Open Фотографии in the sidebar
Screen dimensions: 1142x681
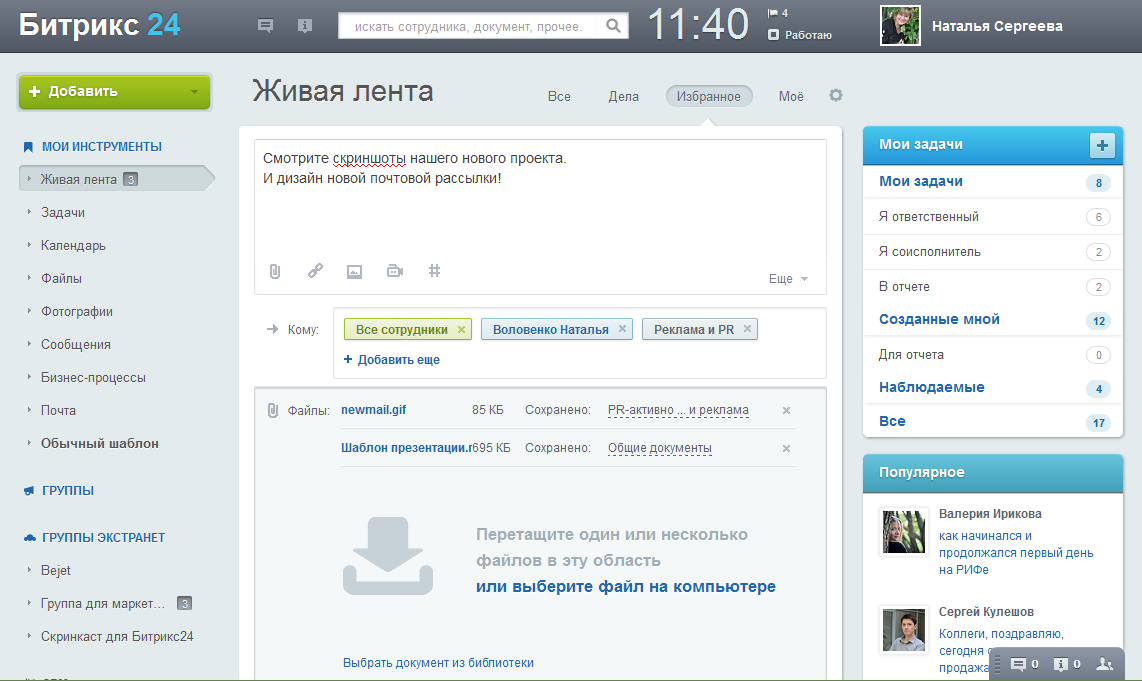(76, 312)
